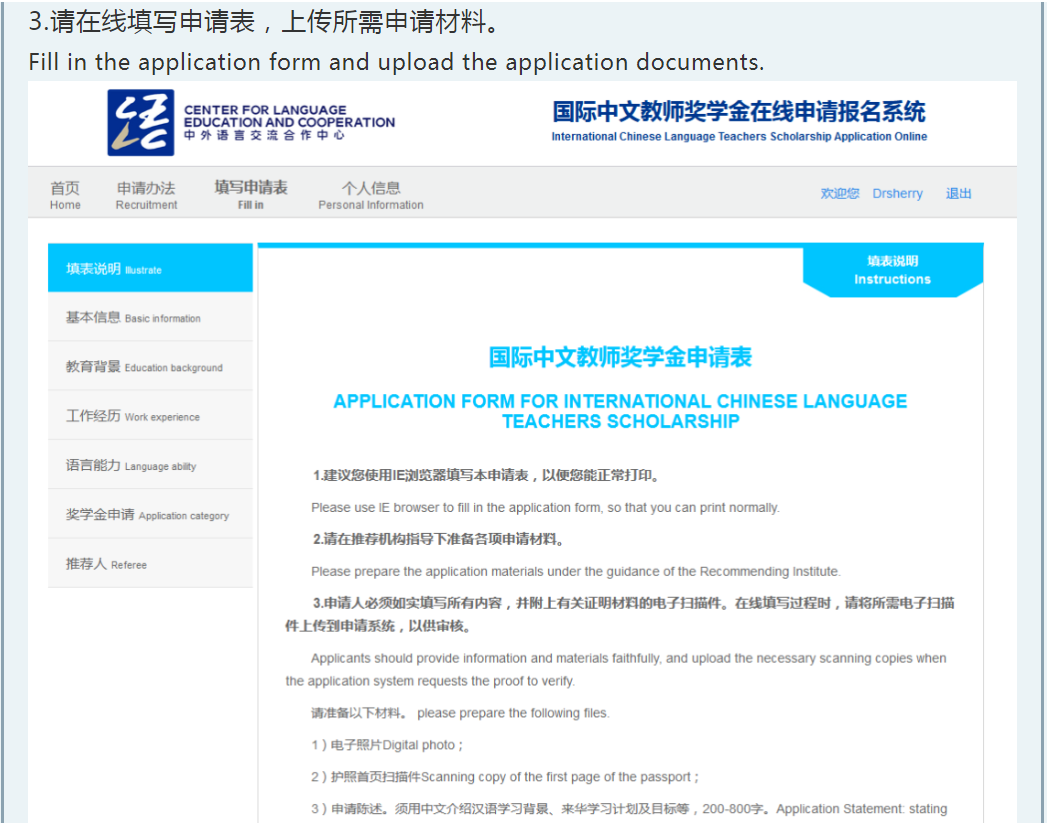Viewport: 1047px width, 823px height.
Task: Click the 填表说明 Instructions badge
Action: tap(892, 270)
